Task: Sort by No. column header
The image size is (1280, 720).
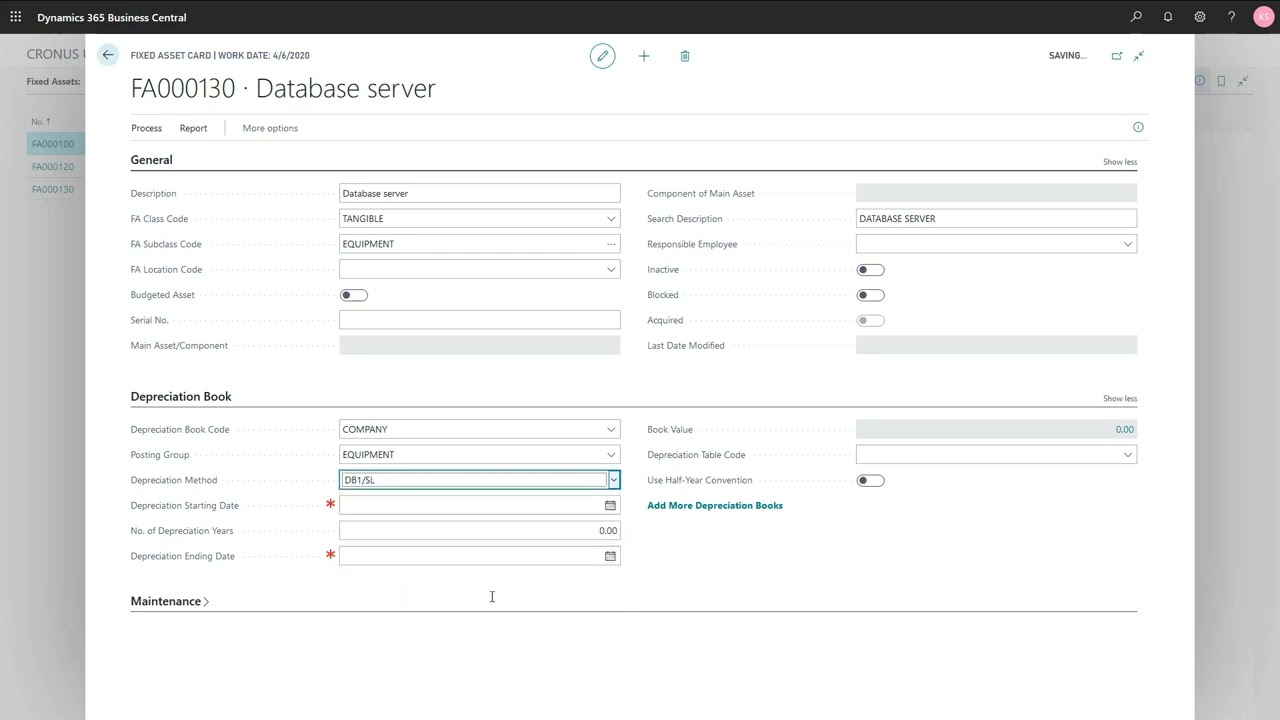Action: coord(40,122)
